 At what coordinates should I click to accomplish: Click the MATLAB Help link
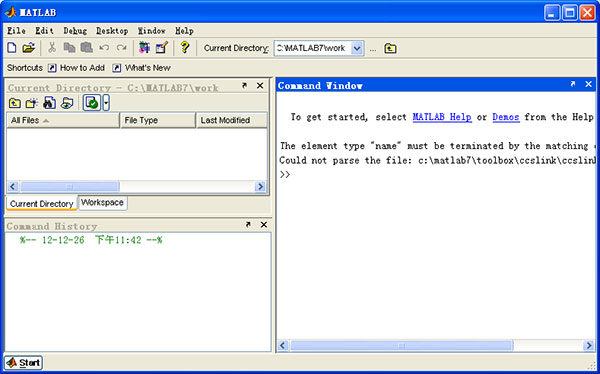442,117
